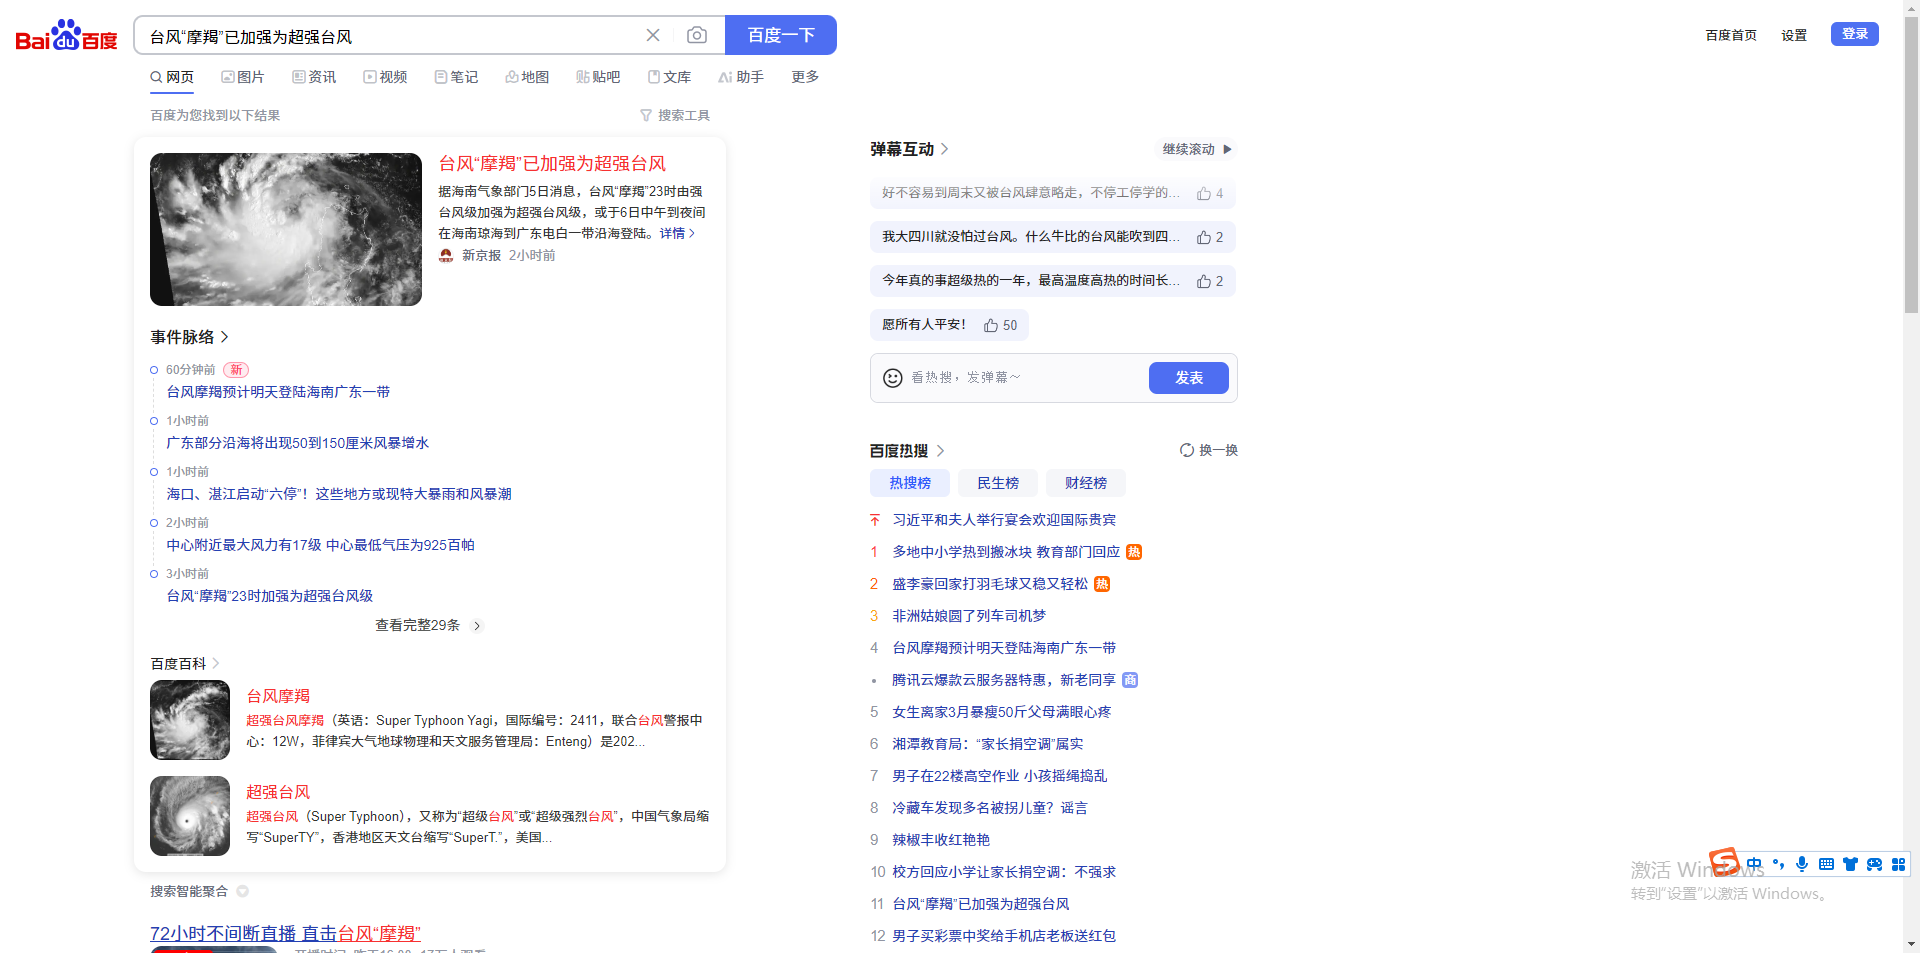Image resolution: width=1920 pixels, height=953 pixels.
Task: Open the Sogou IME soft keyboard icon
Action: click(x=1826, y=864)
